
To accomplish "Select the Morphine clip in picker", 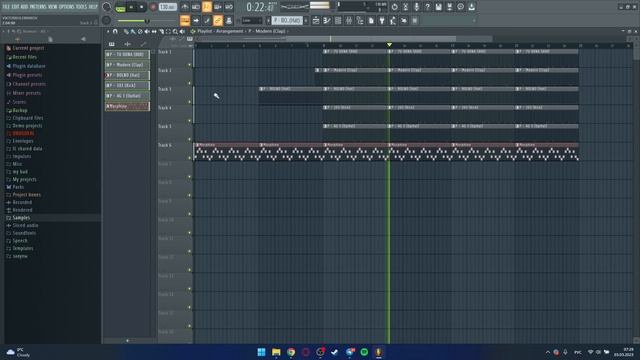I will (127, 106).
